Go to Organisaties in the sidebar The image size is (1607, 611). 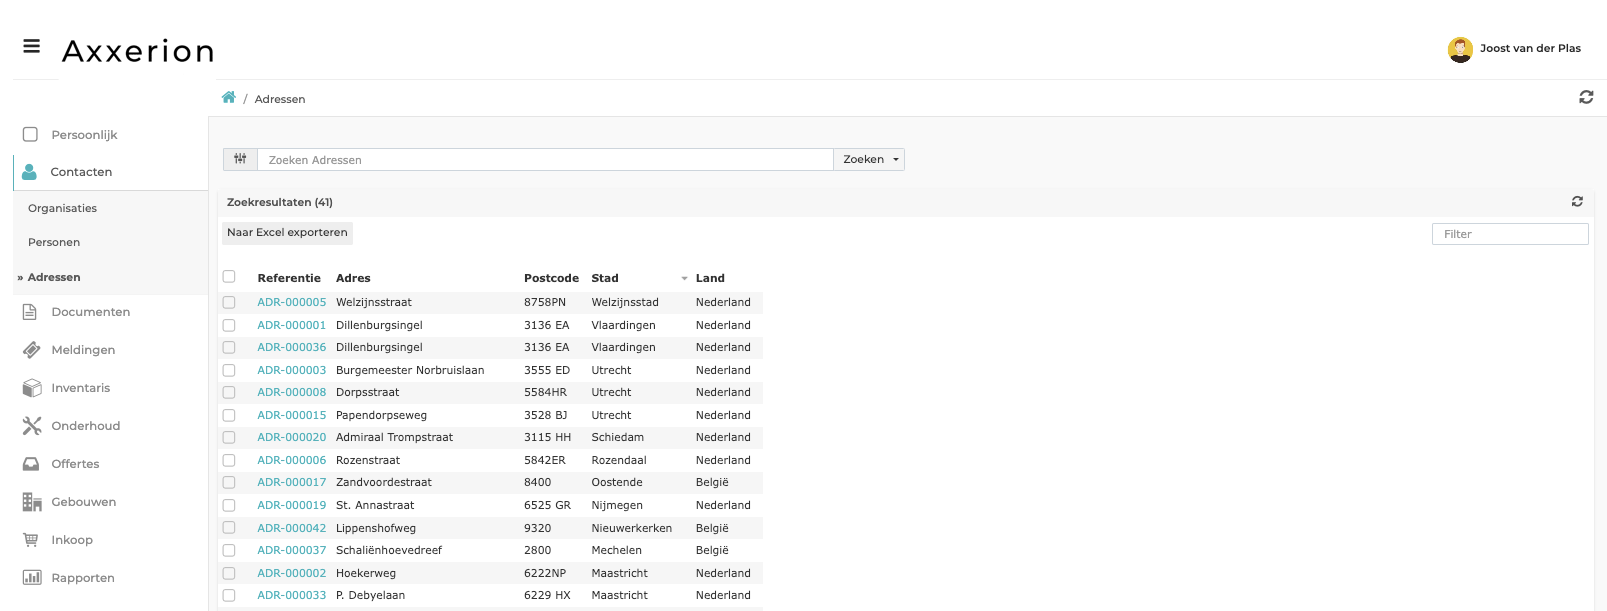pos(62,208)
